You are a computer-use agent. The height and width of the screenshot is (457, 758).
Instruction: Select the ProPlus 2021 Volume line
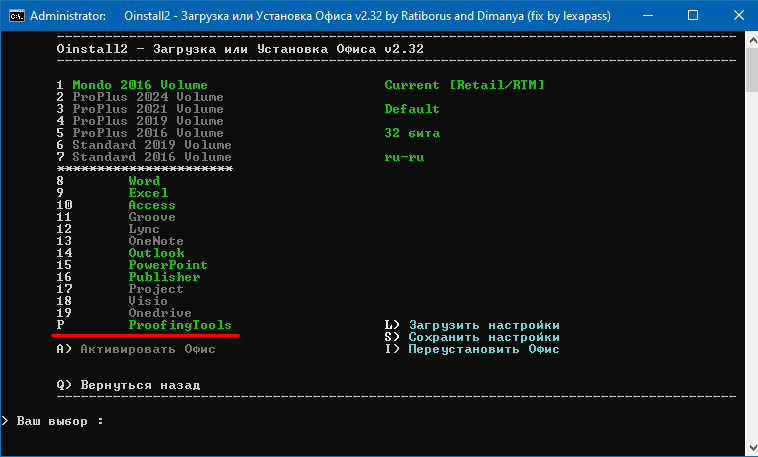pyautogui.click(x=140, y=109)
